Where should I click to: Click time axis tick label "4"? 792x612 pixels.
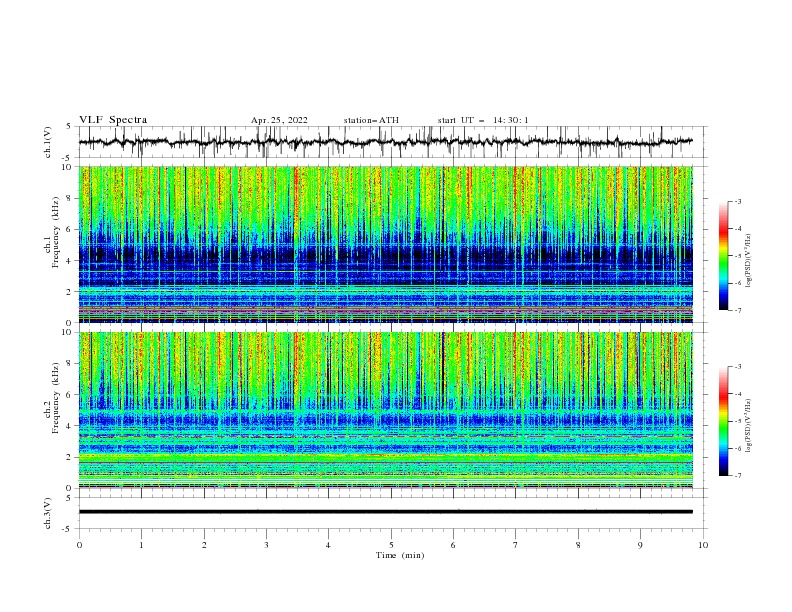[328, 545]
